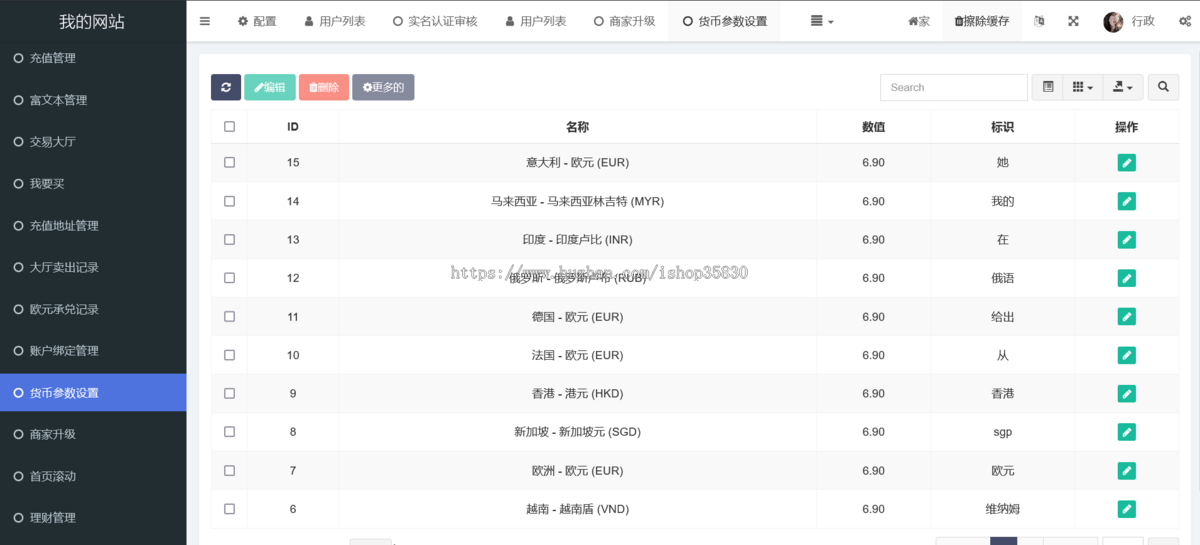This screenshot has width=1200, height=545.
Task: Select the 货币参数设置 tab
Action: tap(725, 21)
